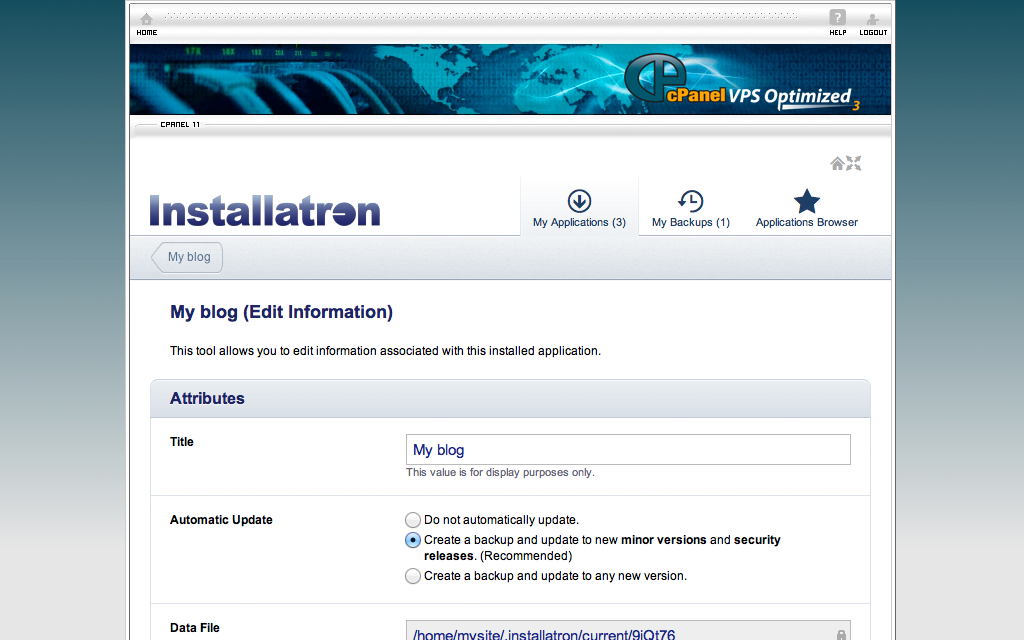Click the Automatic Update label
This screenshot has width=1024, height=640.
(221, 520)
